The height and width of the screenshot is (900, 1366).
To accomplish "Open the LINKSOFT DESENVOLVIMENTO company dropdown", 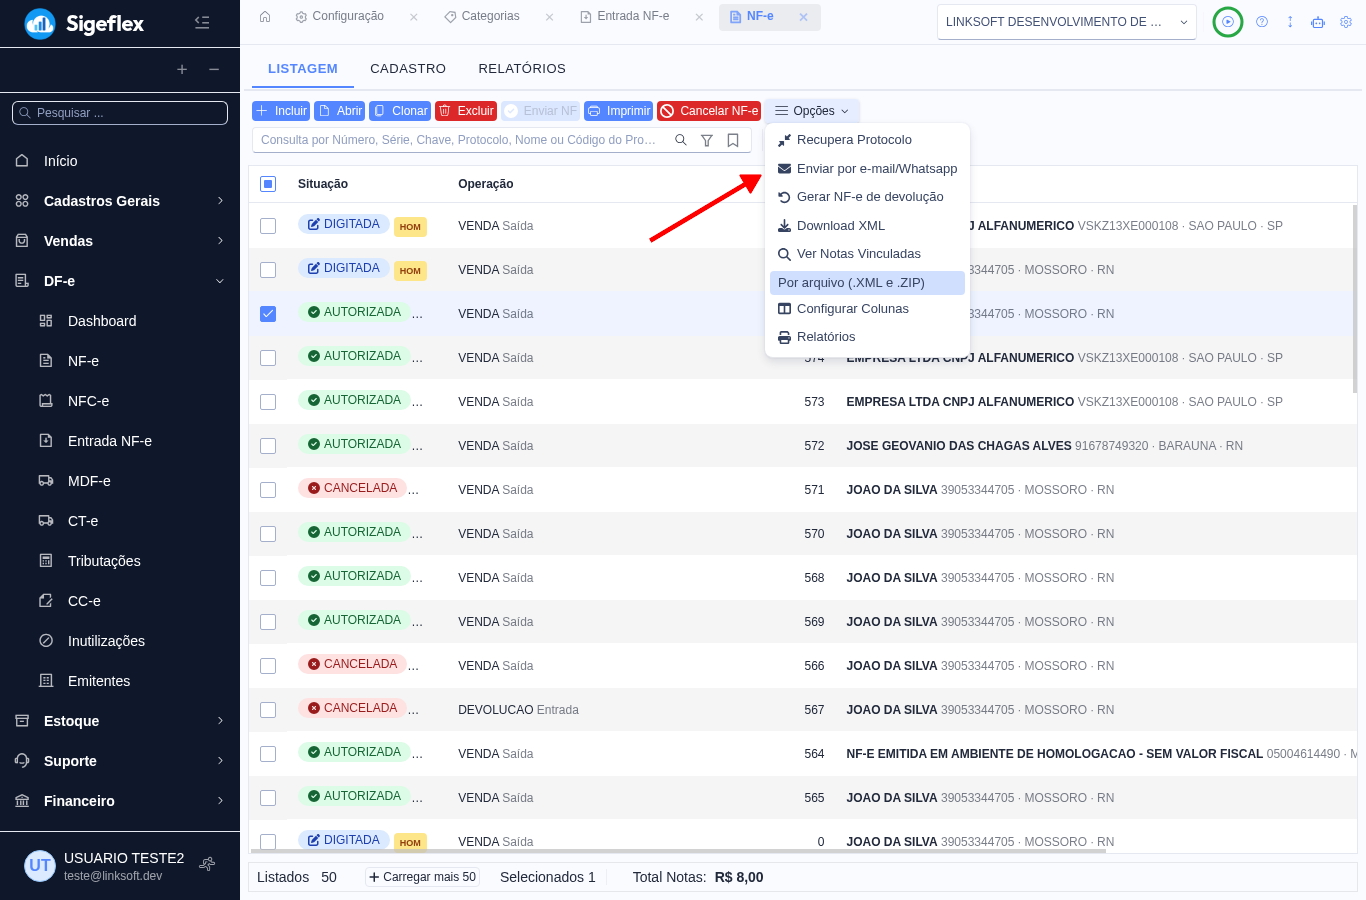I will pos(1067,22).
